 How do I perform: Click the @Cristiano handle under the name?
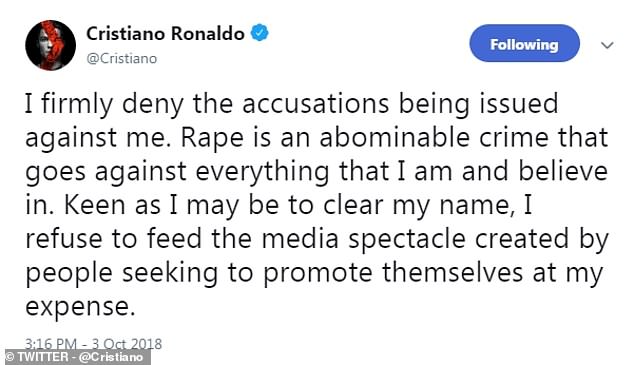point(122,59)
